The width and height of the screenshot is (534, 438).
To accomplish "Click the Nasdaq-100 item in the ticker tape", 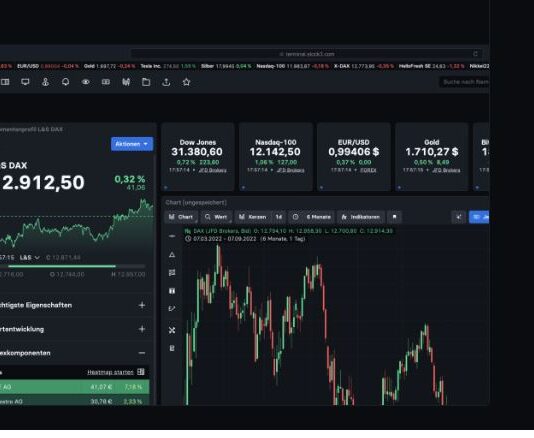I will 293,66.
